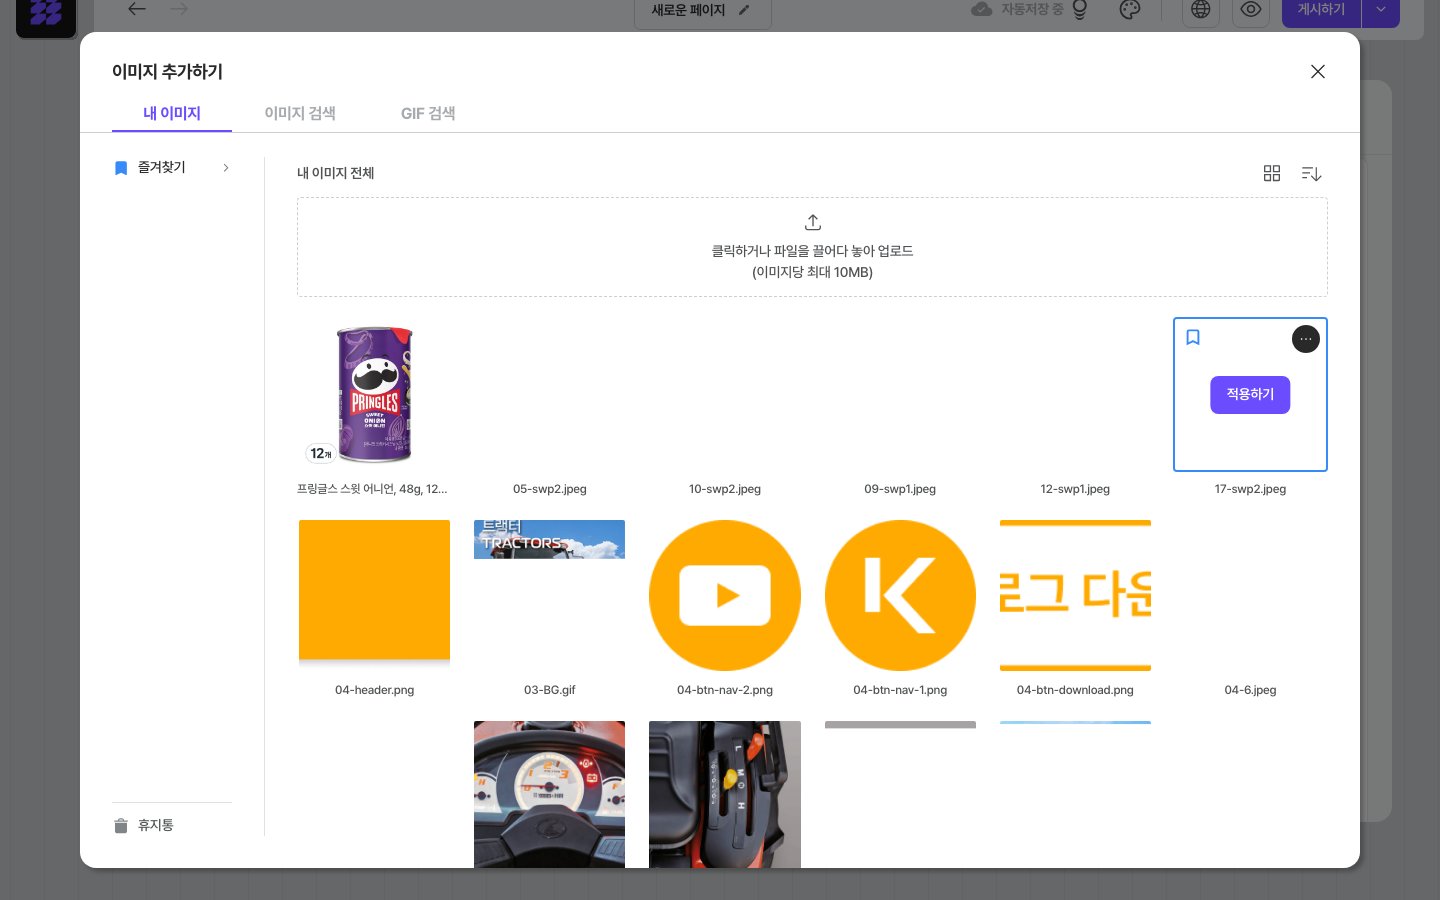Click the trash can icon beside 휴지통
The height and width of the screenshot is (900, 1440).
pos(121,826)
